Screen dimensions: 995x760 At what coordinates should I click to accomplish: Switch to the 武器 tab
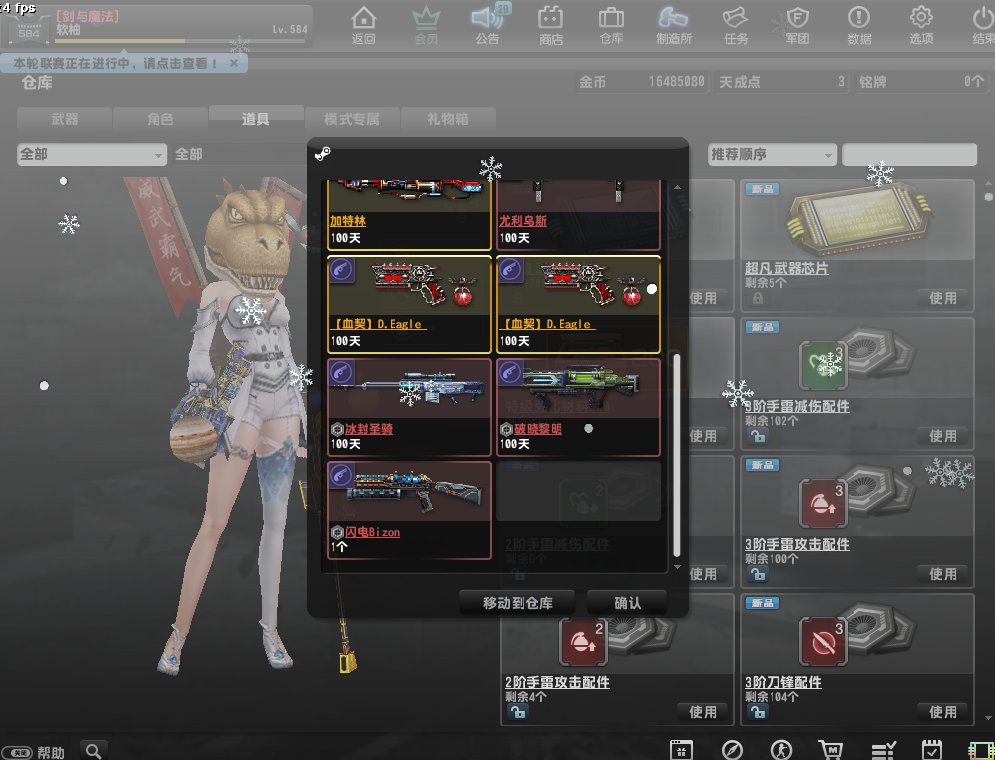(65, 119)
